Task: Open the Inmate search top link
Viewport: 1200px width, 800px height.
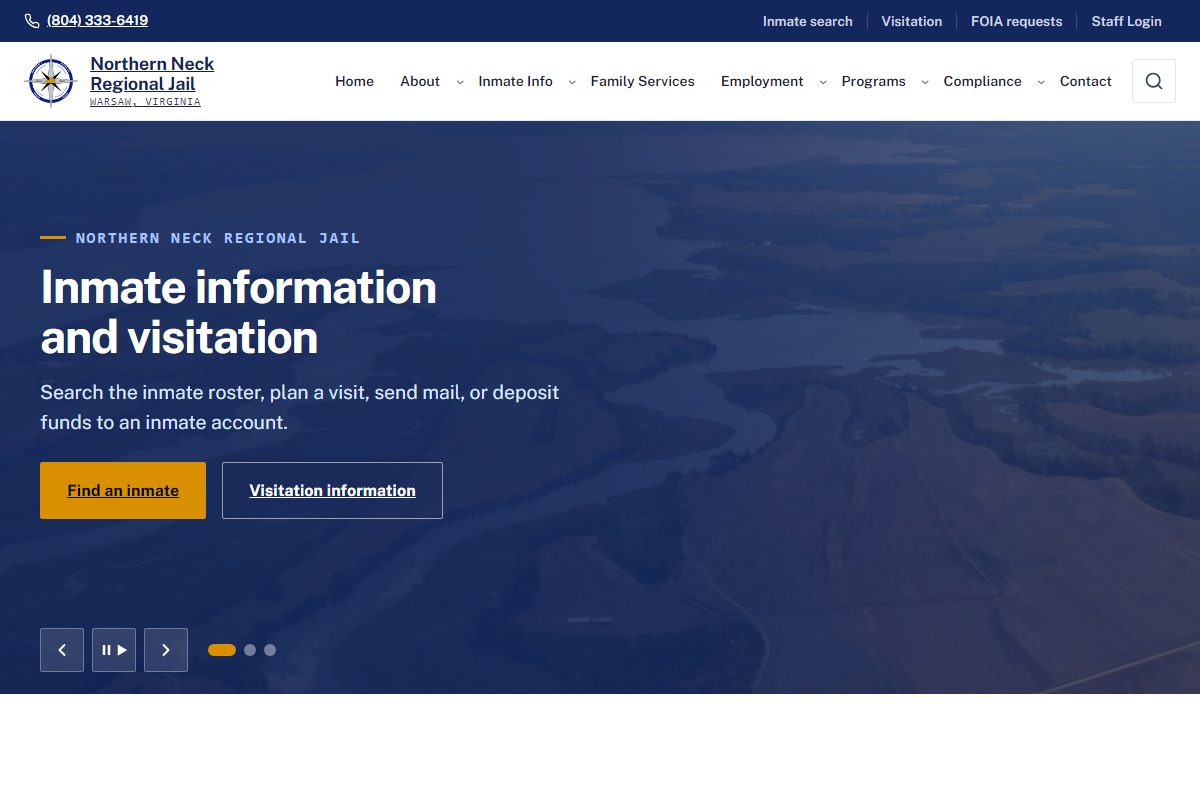Action: pos(808,21)
